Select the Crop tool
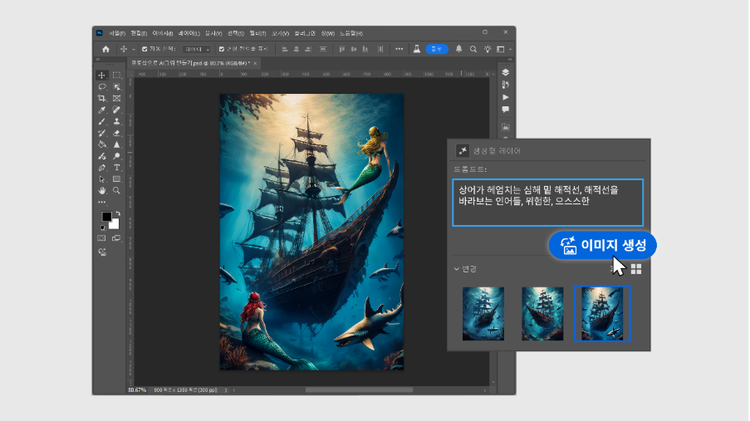Screen dimensions: 750x421 (x=101, y=98)
